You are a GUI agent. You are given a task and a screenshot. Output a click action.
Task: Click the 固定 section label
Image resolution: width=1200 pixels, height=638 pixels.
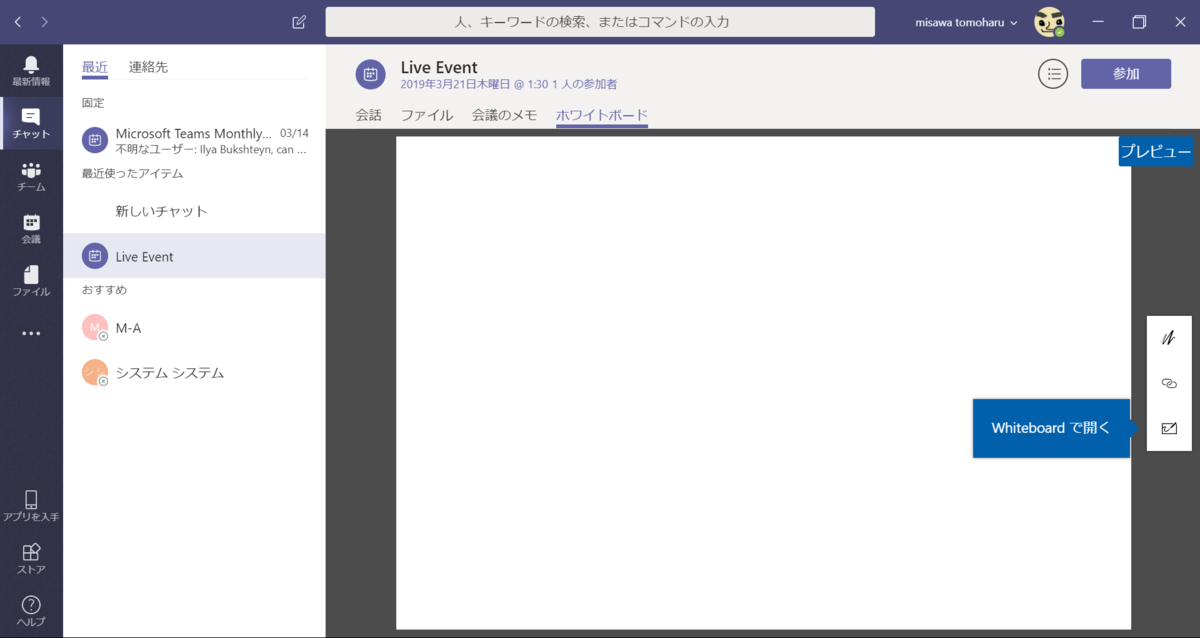[93, 103]
